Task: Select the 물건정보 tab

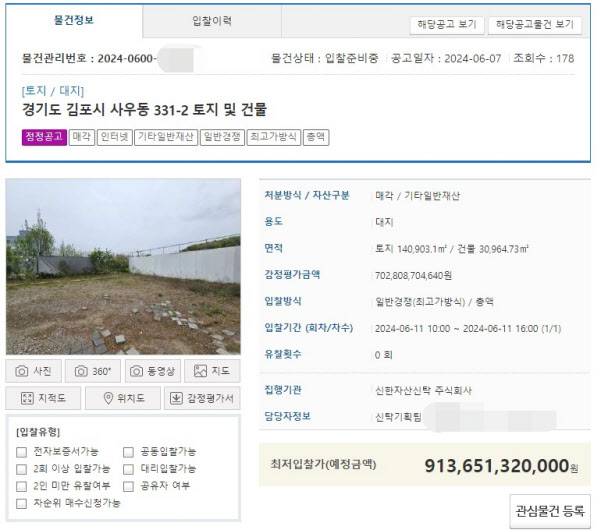Action: coord(74,20)
